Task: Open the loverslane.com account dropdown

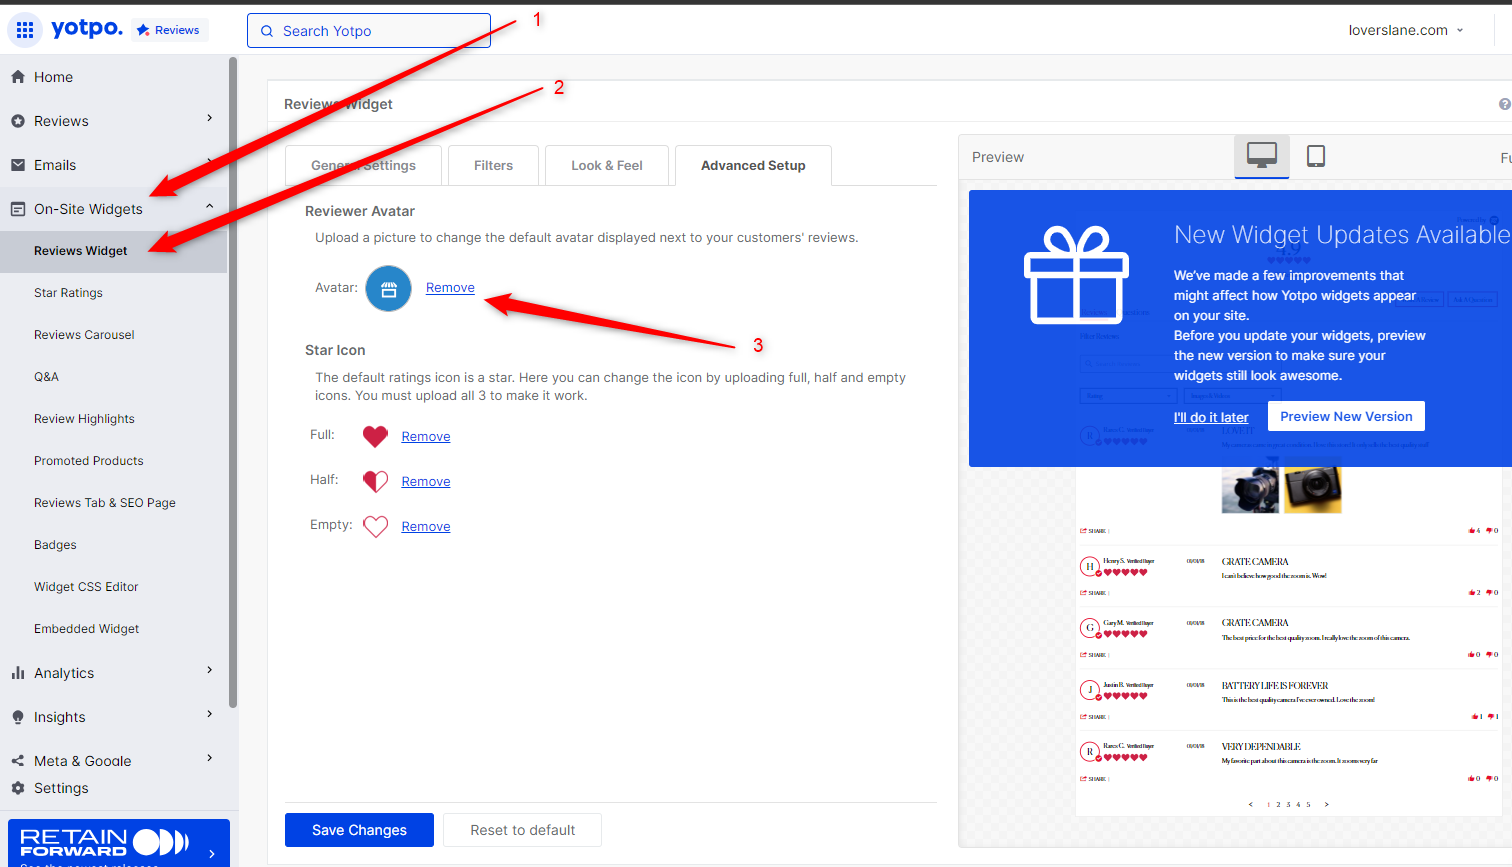Action: point(1406,30)
